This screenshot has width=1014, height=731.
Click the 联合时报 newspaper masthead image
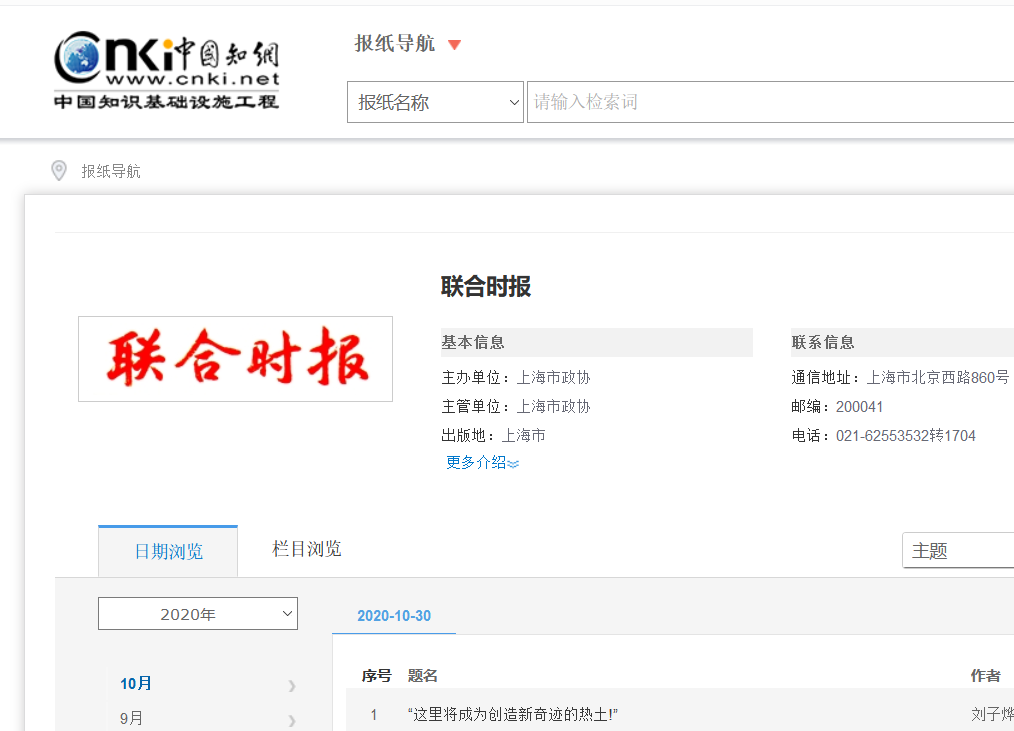pyautogui.click(x=236, y=359)
